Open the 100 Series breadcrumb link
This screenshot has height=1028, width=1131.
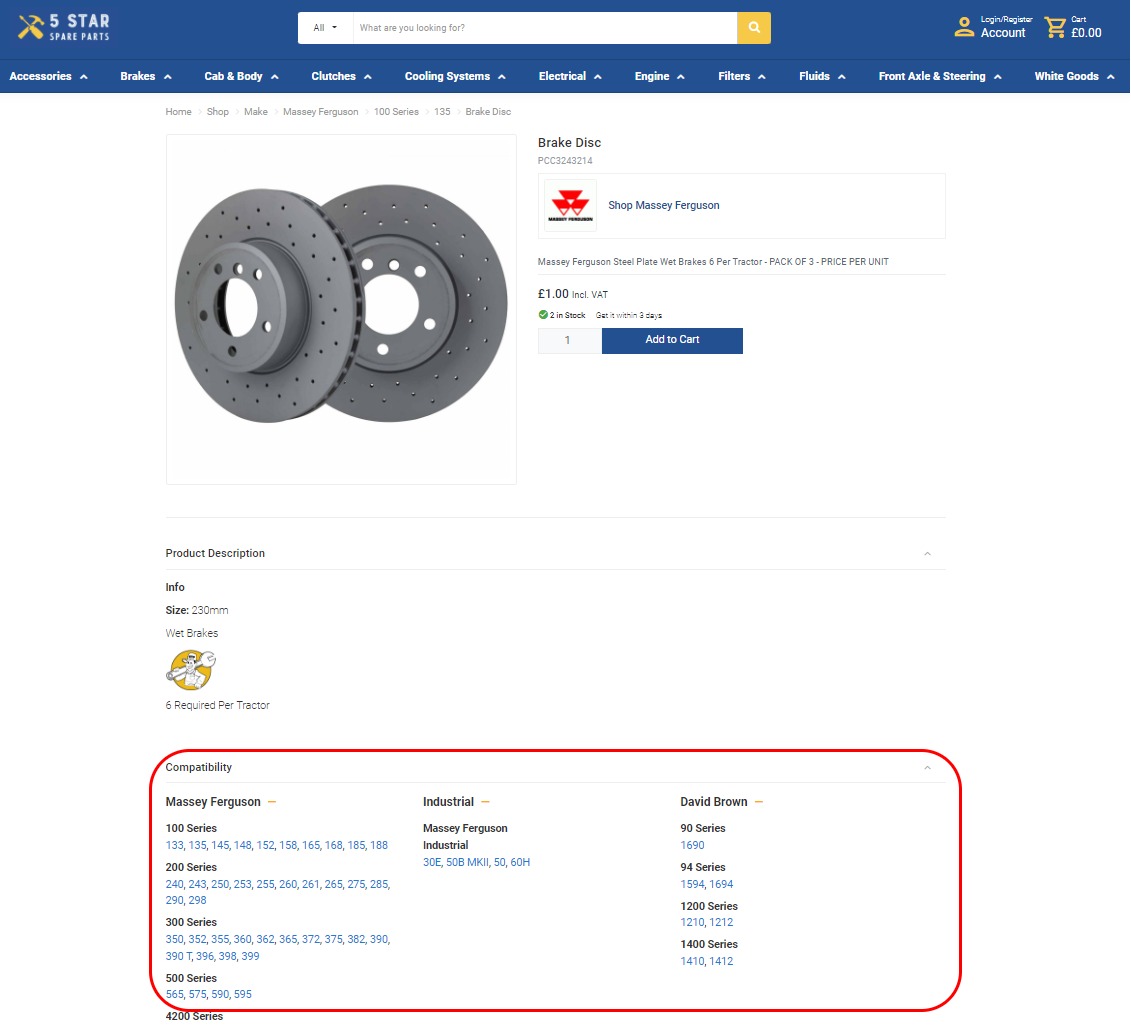396,112
